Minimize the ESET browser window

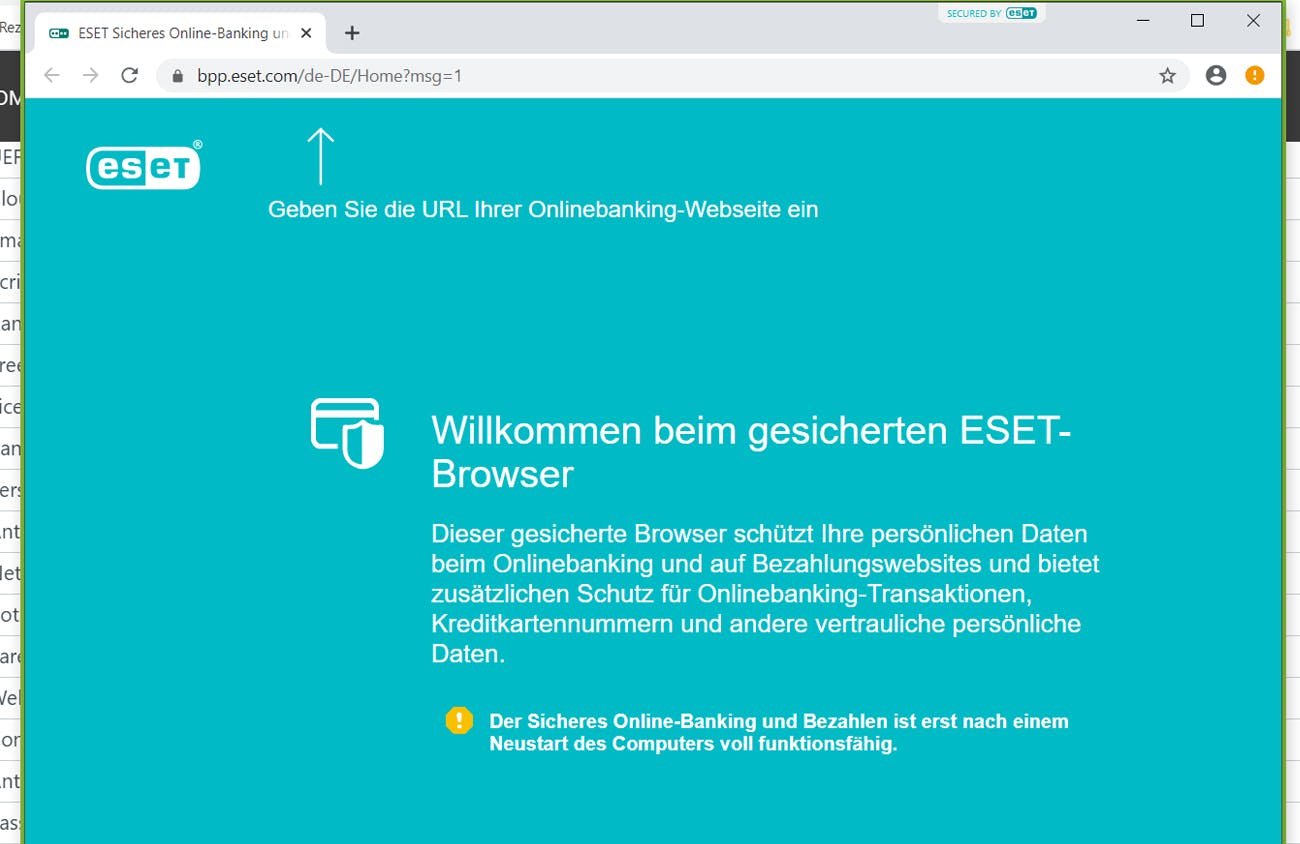click(1142, 21)
